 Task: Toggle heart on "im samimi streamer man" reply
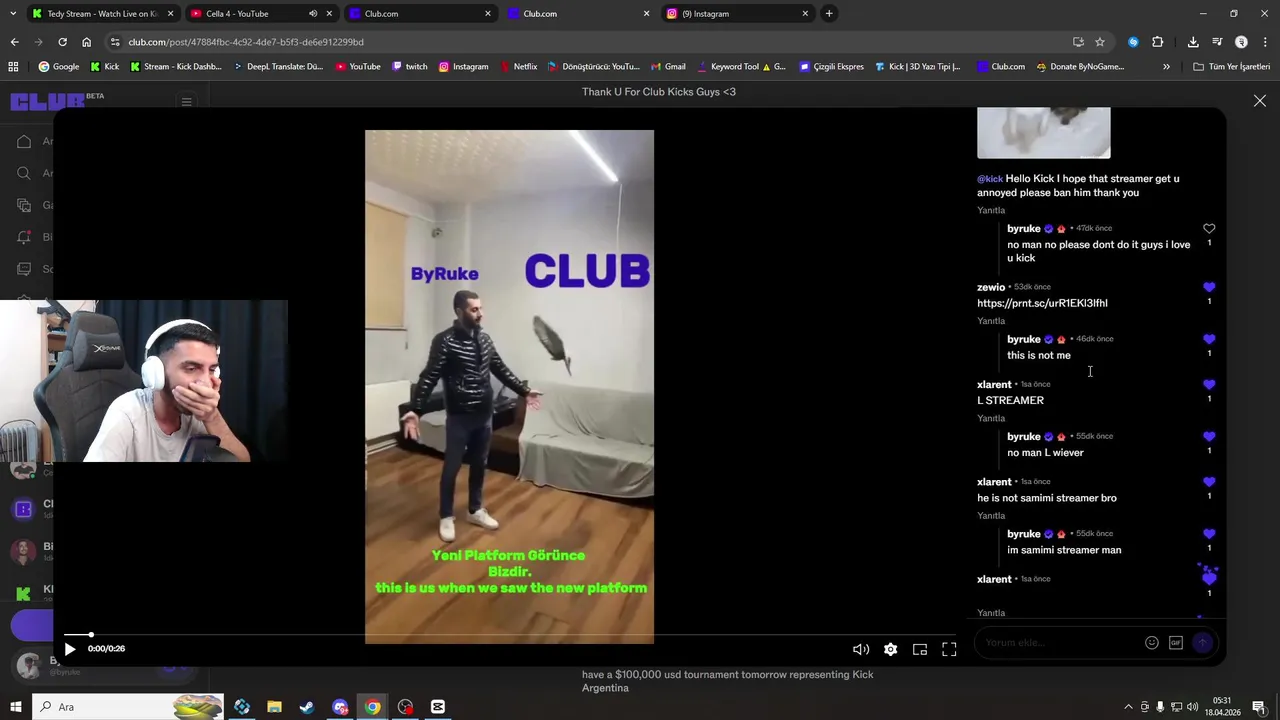tap(1209, 534)
